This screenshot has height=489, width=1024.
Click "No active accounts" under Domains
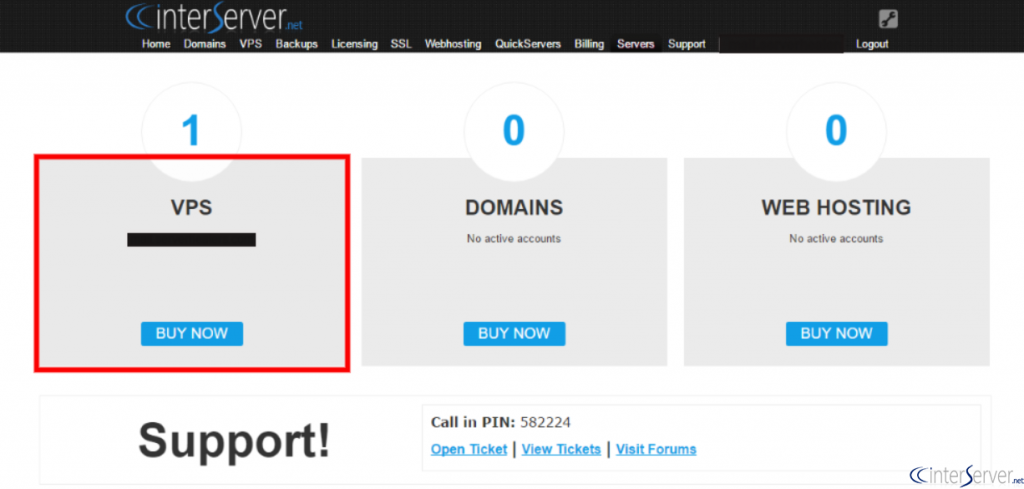pos(513,239)
